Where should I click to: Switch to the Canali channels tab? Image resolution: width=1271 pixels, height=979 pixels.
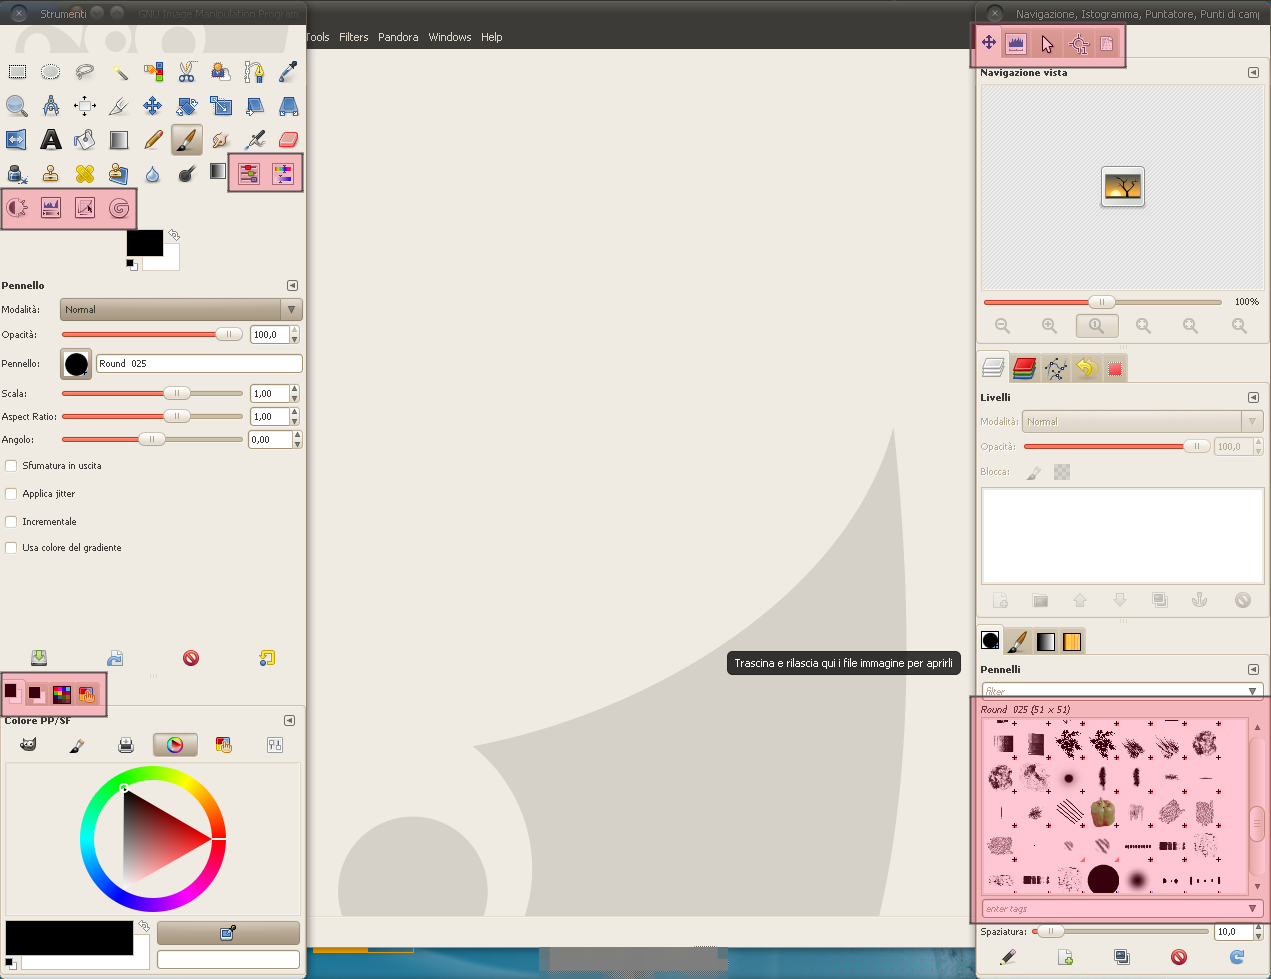tap(1024, 368)
